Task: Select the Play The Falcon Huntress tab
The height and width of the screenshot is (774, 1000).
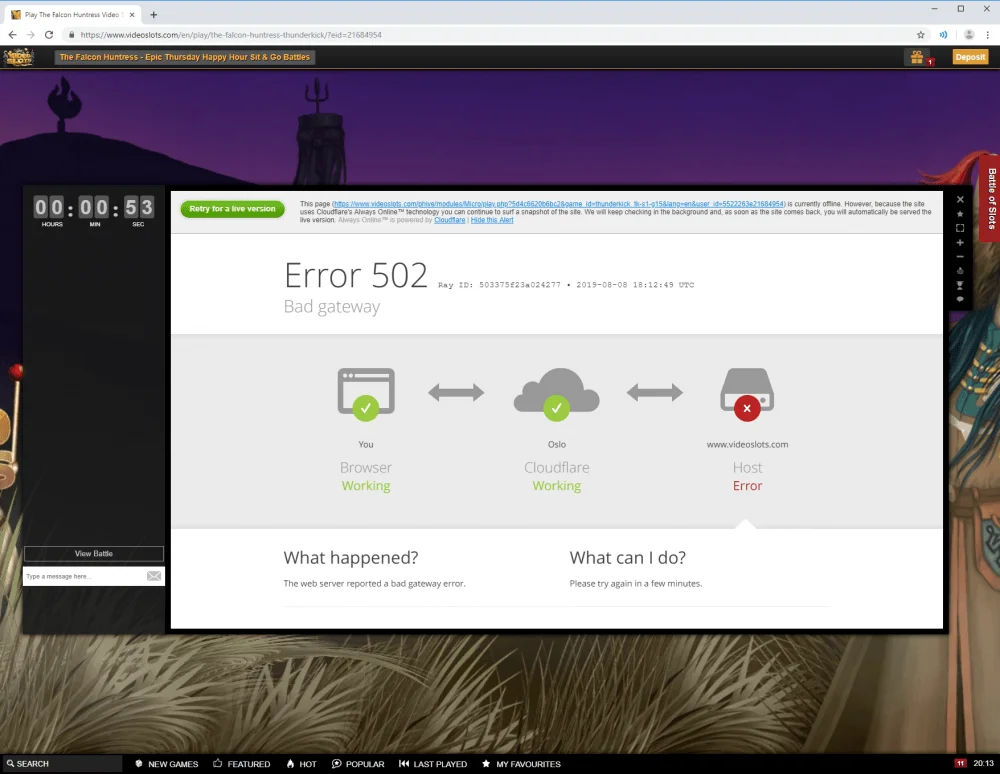Action: [x=71, y=15]
